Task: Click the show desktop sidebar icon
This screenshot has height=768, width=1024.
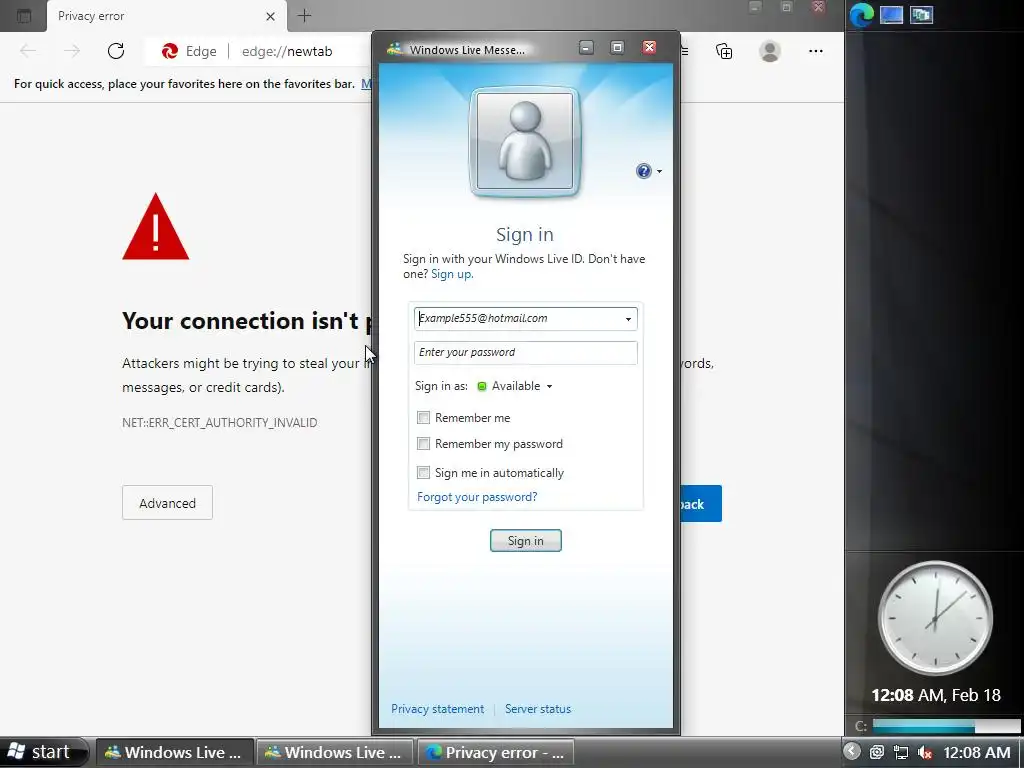Action: pyautogui.click(x=891, y=14)
